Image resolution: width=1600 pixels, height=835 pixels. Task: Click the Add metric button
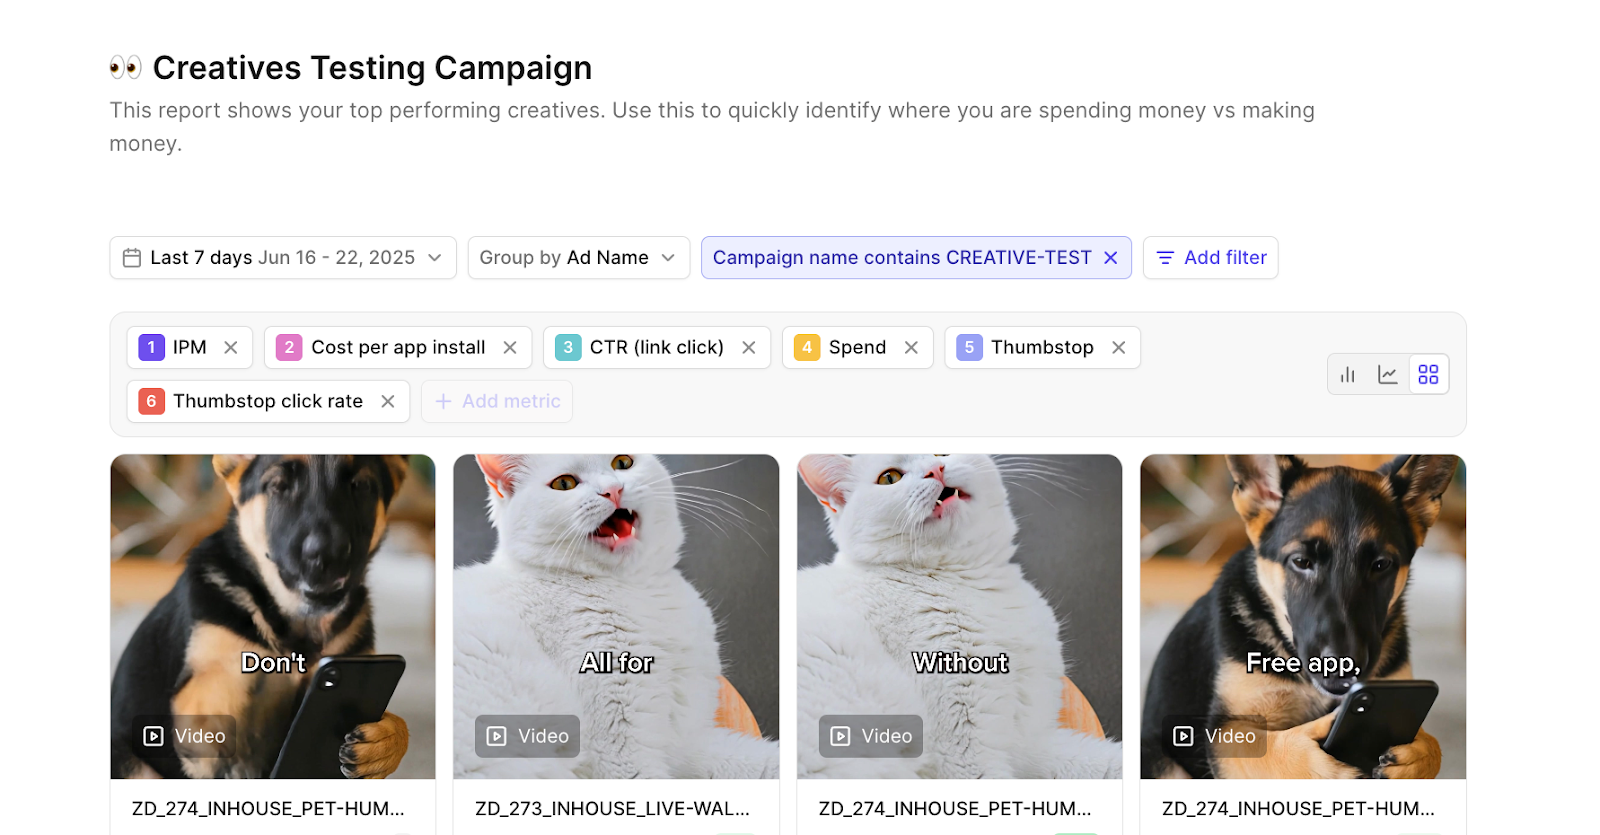click(497, 402)
